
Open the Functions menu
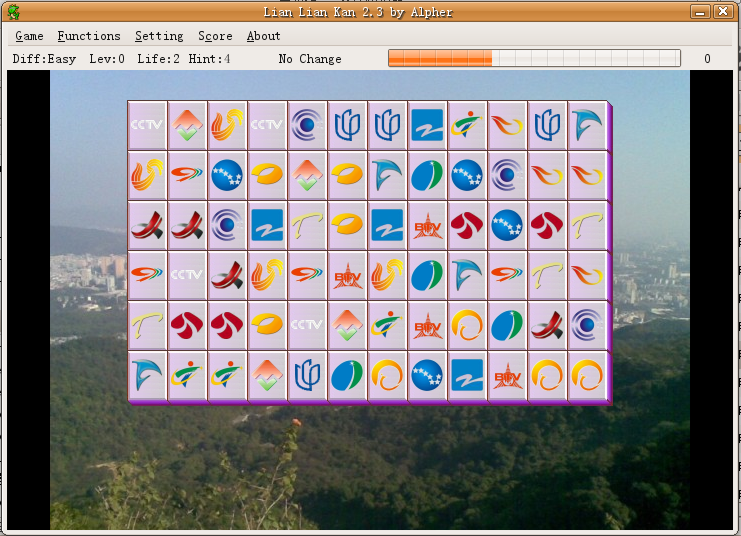[x=89, y=36]
